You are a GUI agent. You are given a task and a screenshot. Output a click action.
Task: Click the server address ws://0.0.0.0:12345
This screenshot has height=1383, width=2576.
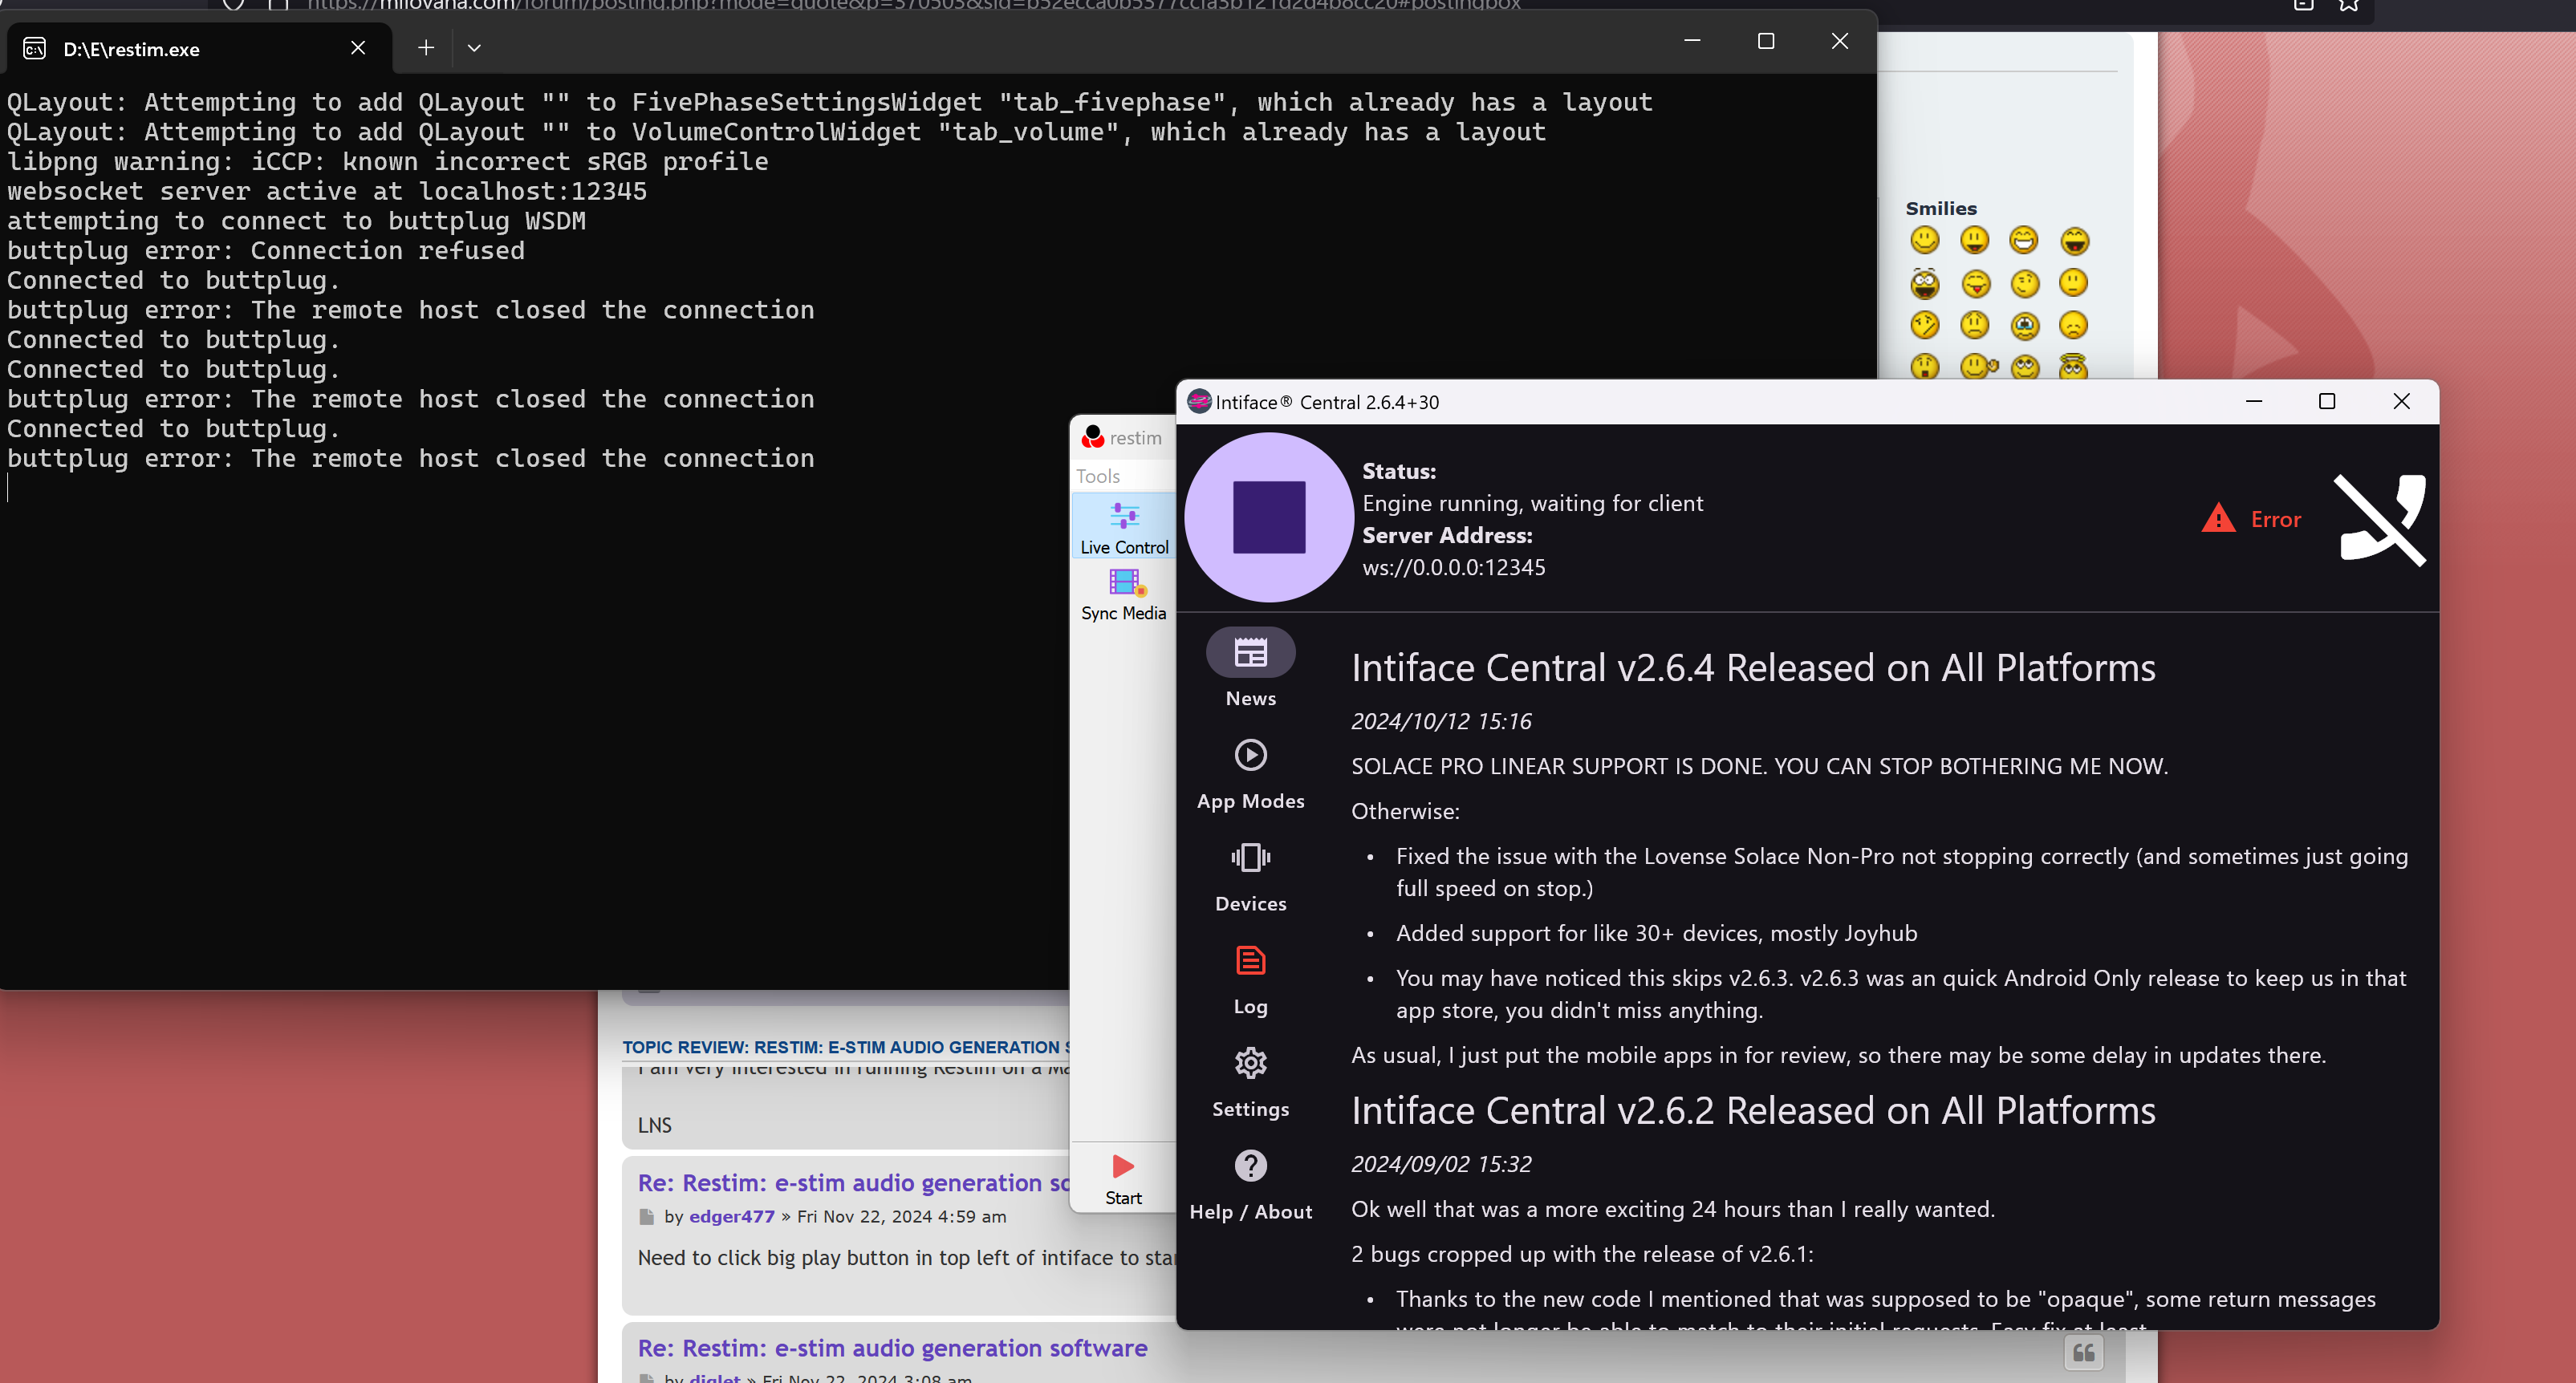click(x=1453, y=567)
